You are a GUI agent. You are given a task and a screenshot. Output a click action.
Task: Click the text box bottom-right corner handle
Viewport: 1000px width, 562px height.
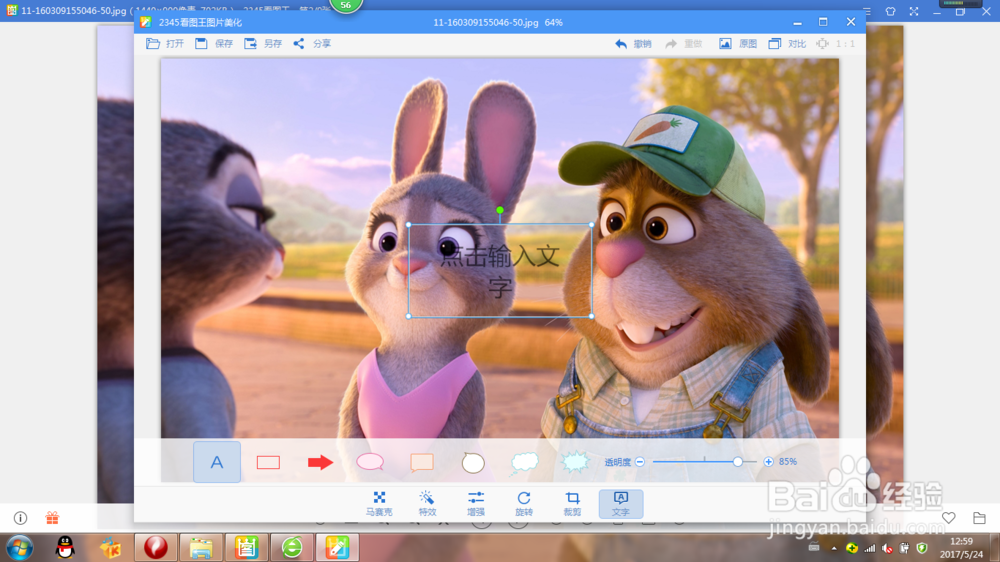click(x=592, y=316)
